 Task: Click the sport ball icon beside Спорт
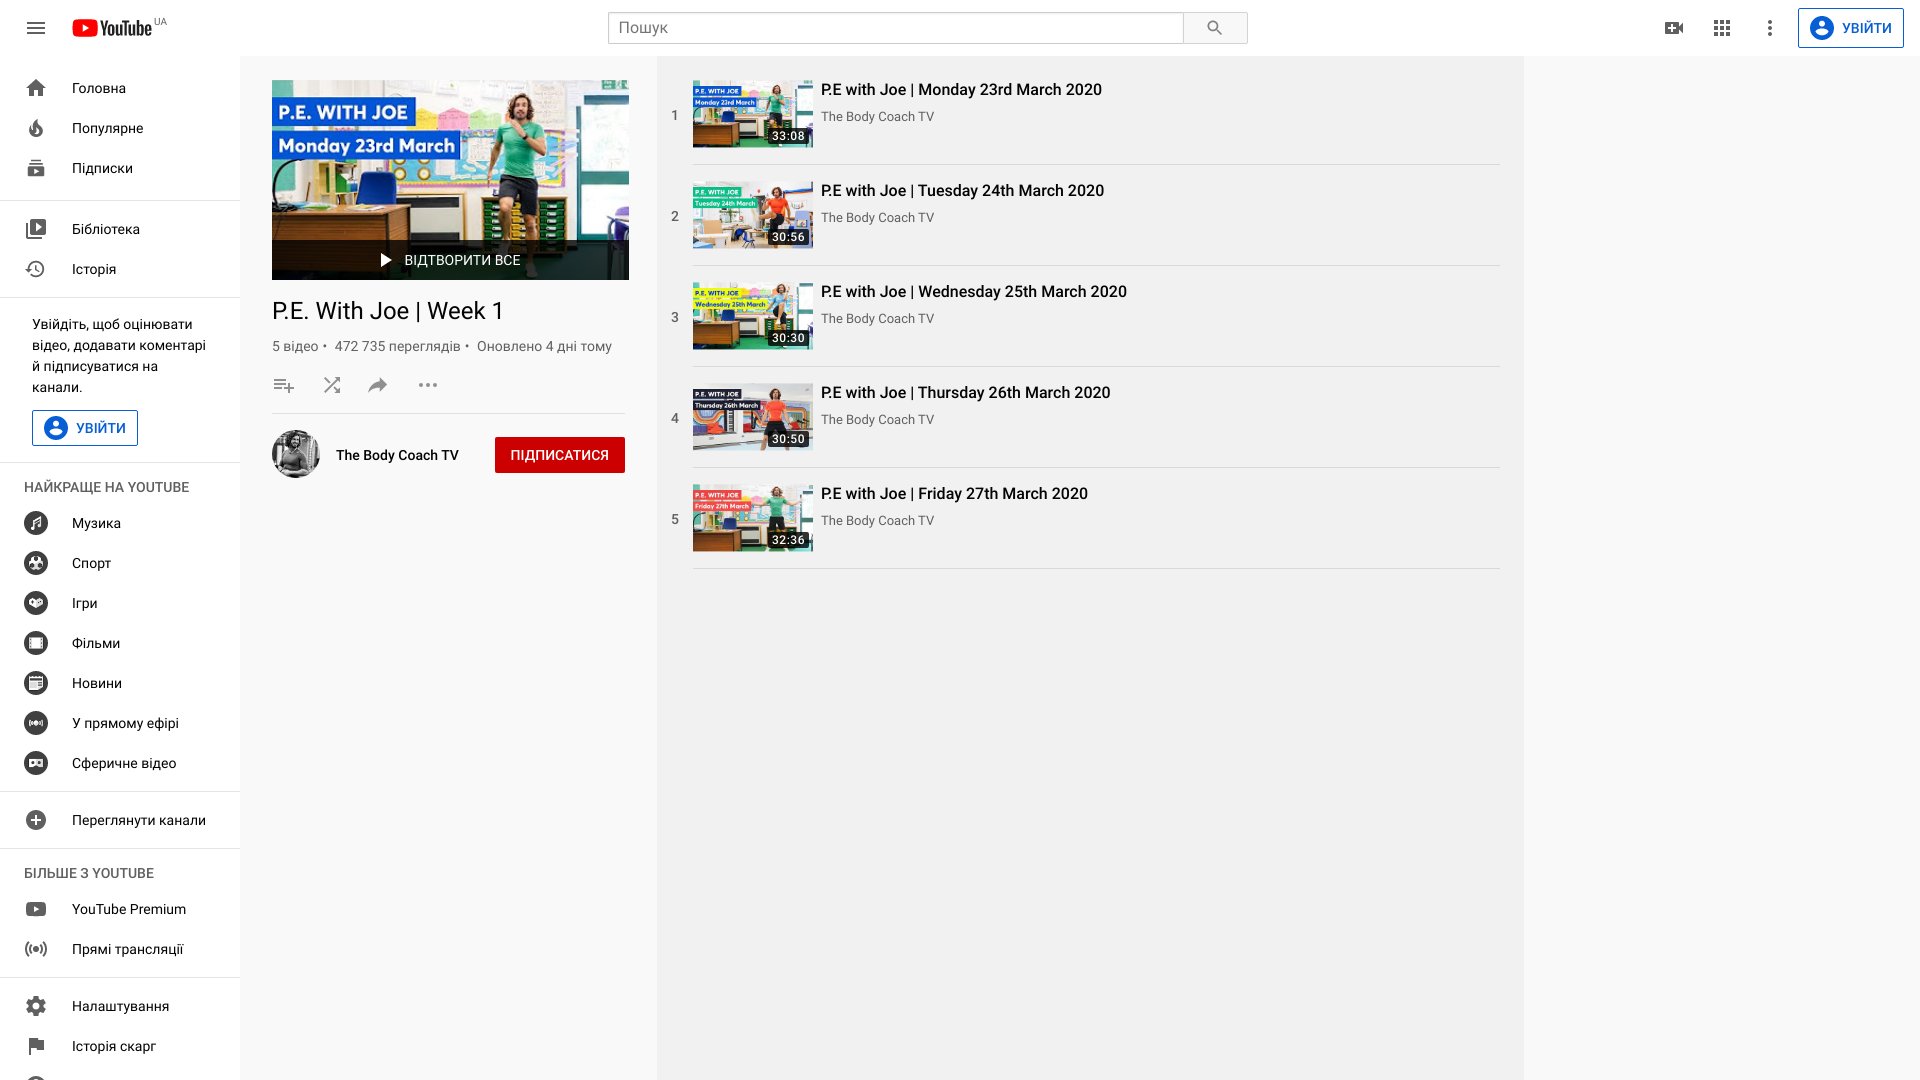36,563
